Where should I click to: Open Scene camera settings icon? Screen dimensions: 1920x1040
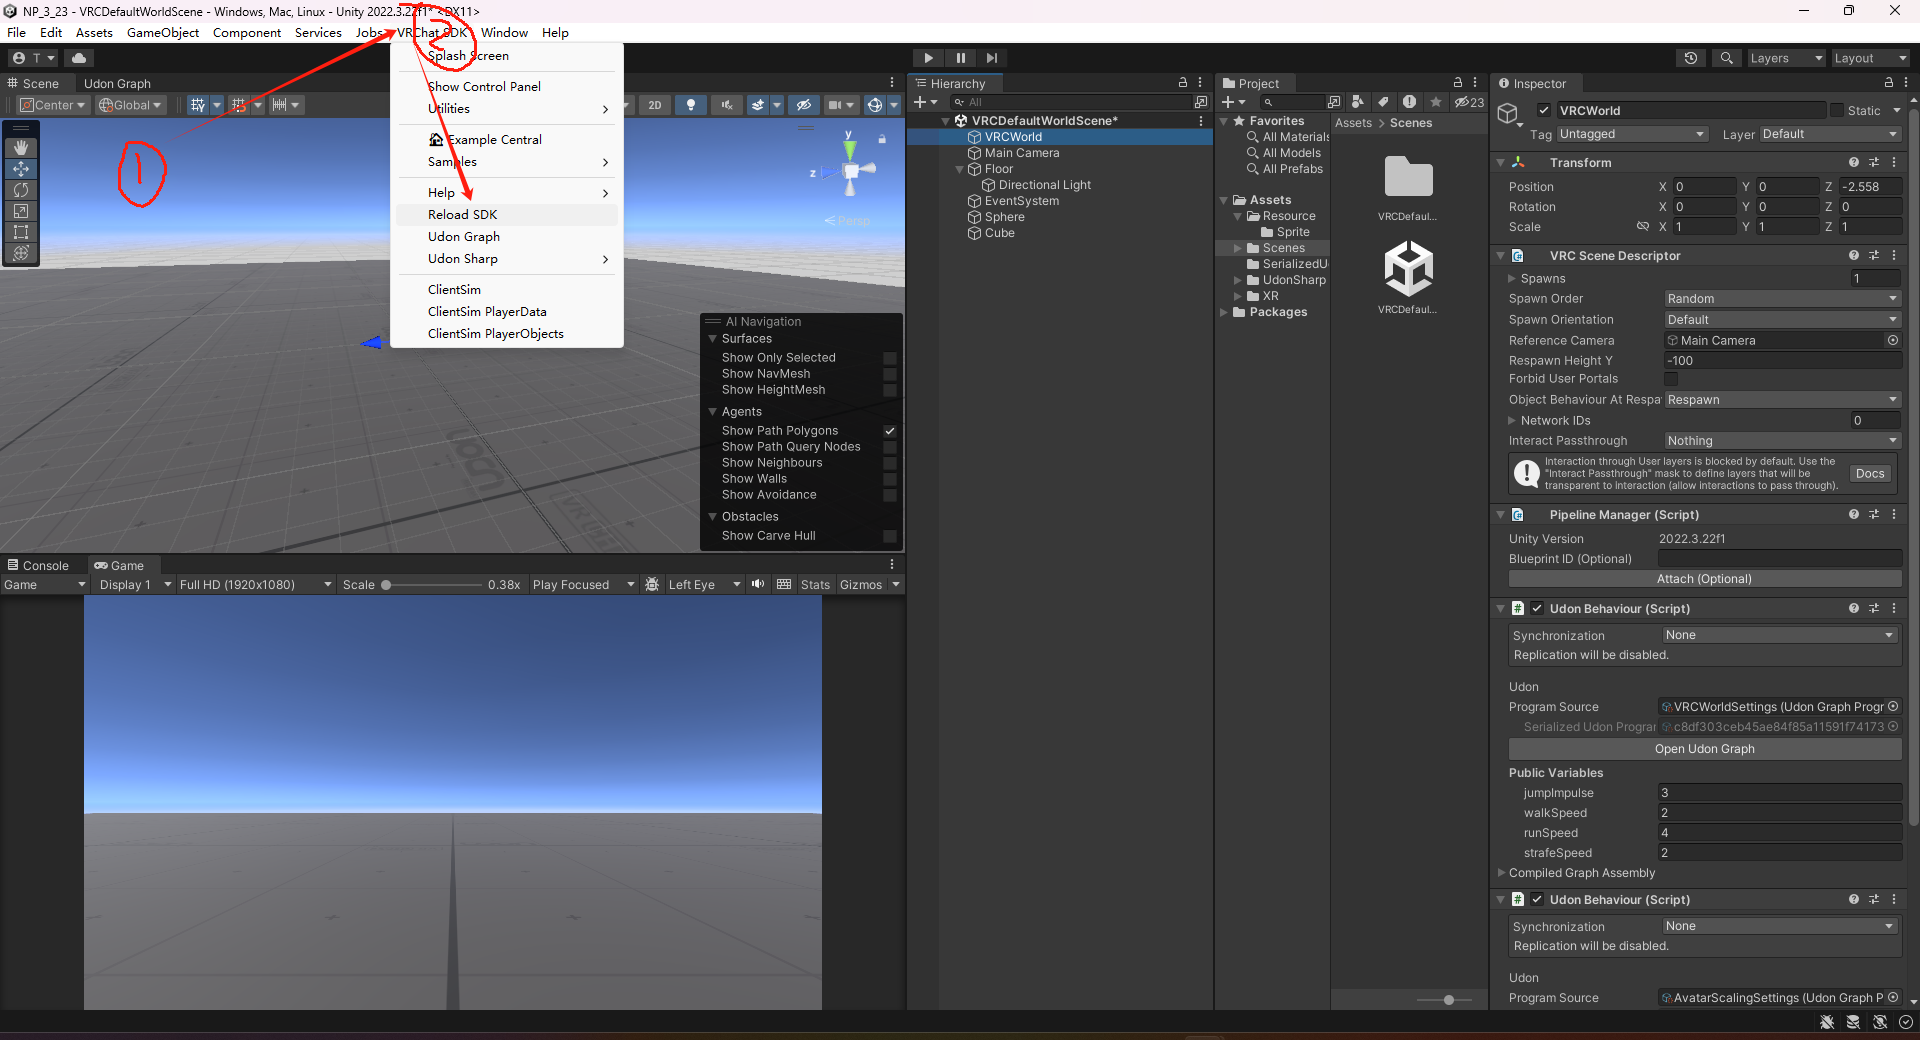click(834, 105)
